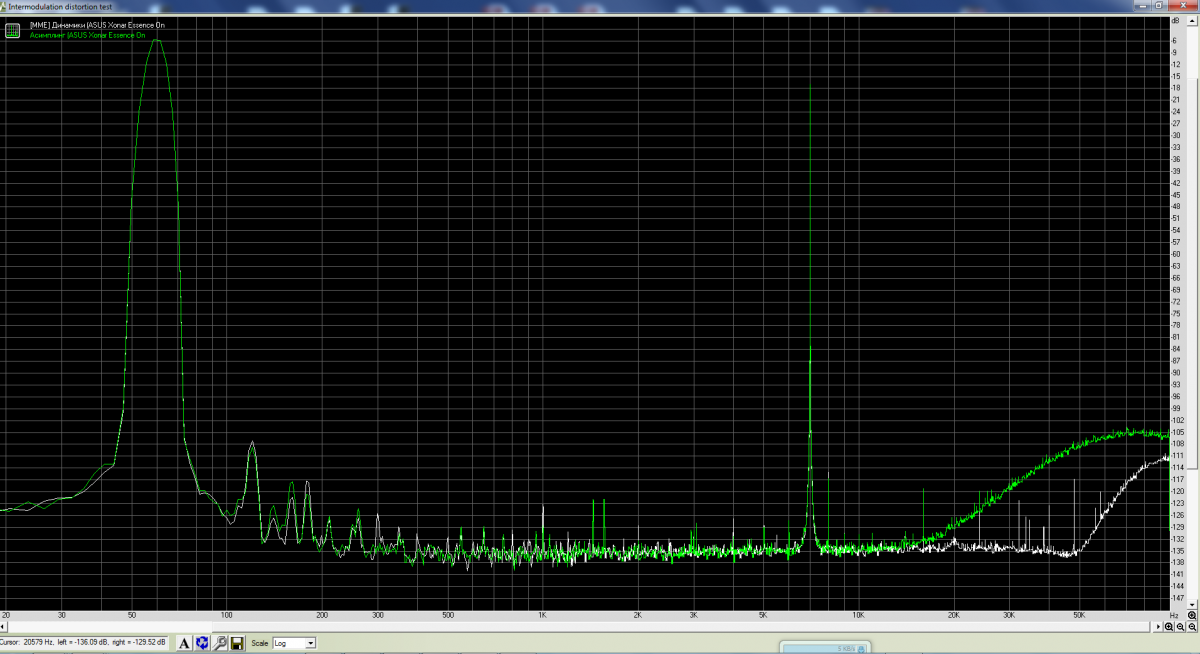
Task: Click the text annotation 'A' icon
Action: point(184,643)
